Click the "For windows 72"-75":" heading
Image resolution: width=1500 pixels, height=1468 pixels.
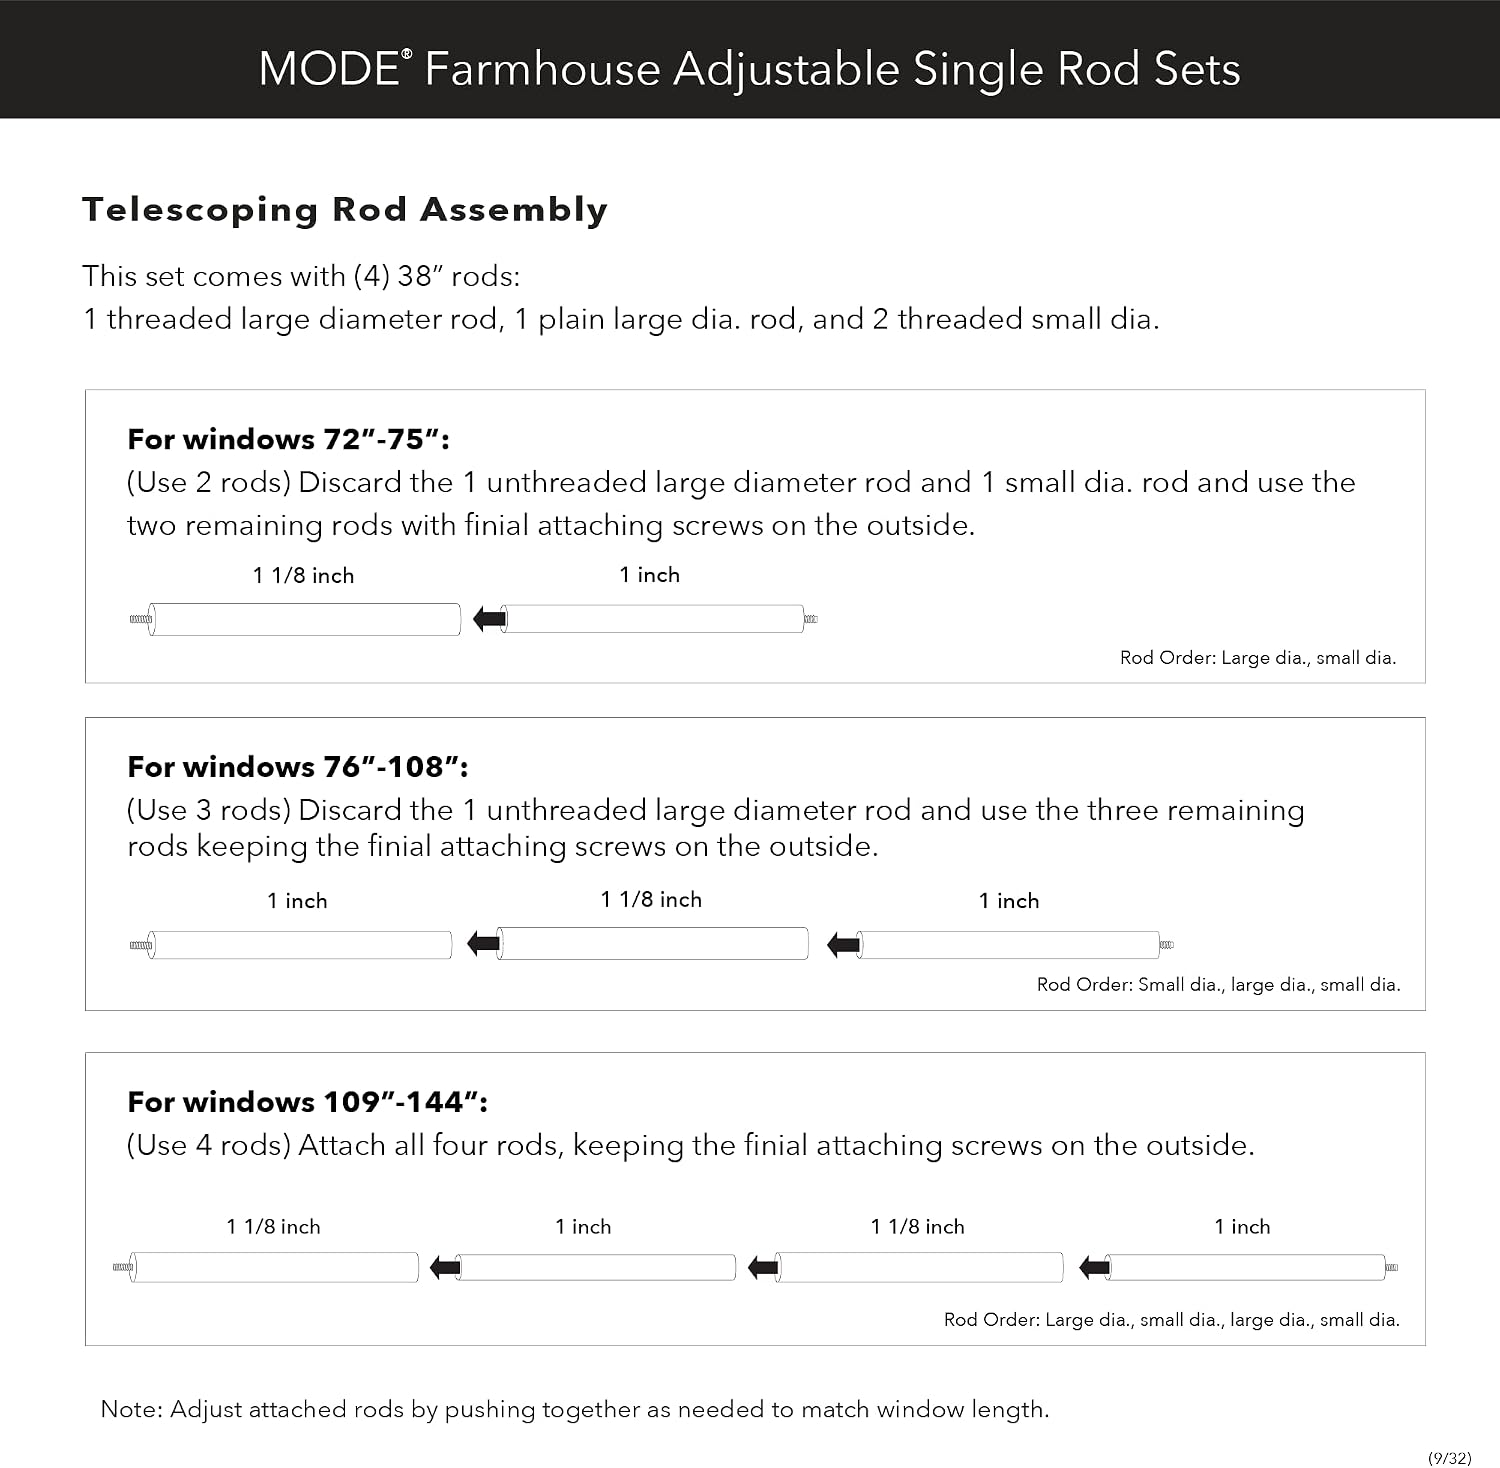(x=288, y=439)
